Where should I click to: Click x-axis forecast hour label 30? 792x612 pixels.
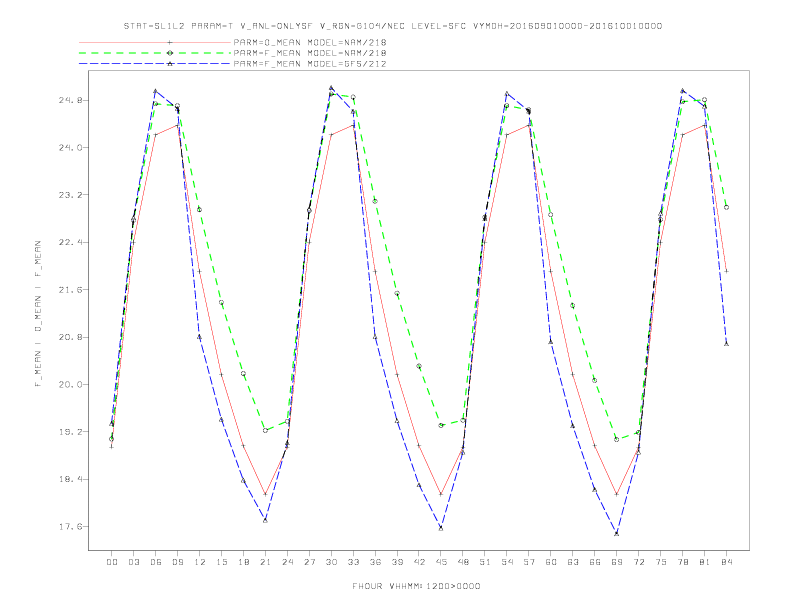[x=331, y=562]
